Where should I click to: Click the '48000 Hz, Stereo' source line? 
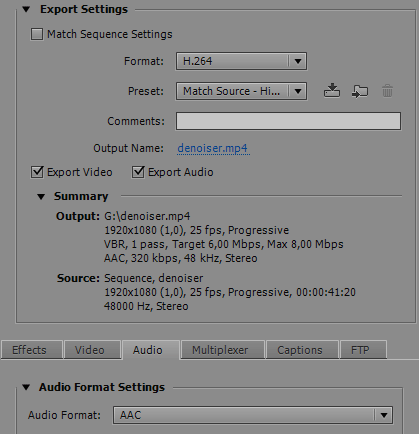coord(146,306)
